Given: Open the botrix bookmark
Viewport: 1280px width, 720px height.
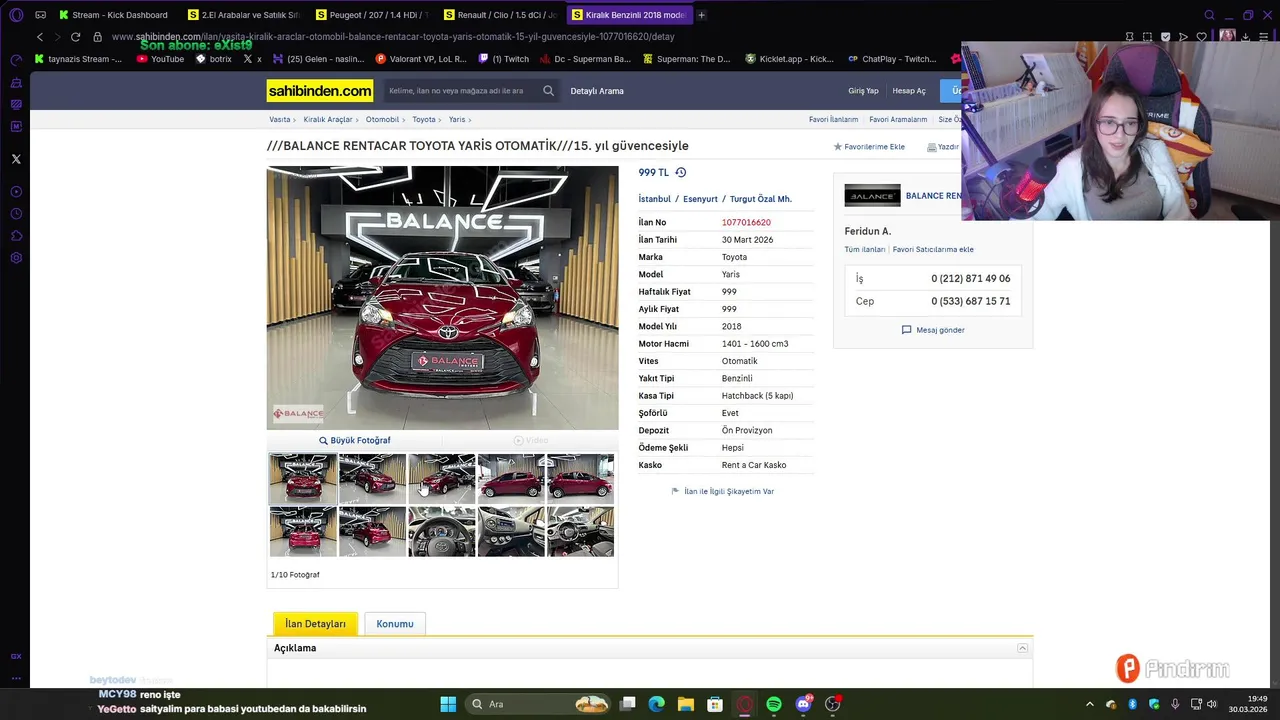Looking at the screenshot, I should pos(214,59).
